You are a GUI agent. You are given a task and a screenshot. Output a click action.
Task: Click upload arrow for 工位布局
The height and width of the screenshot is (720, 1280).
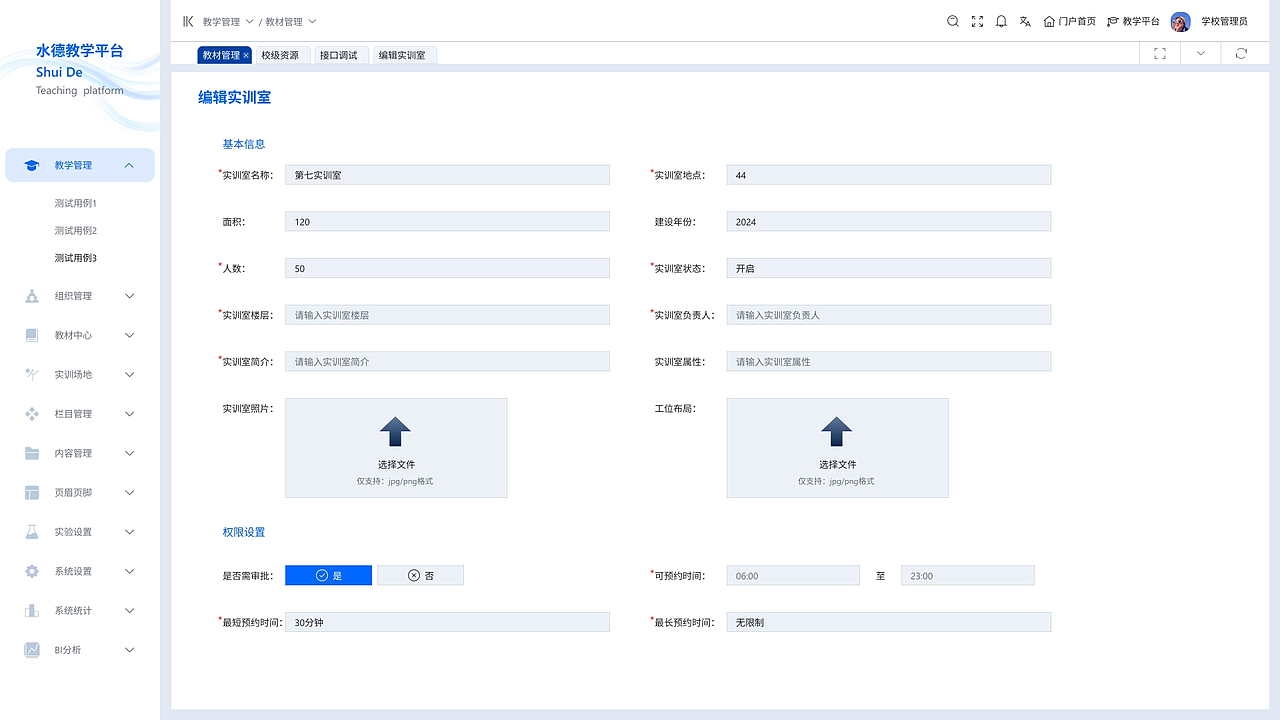tap(836, 432)
